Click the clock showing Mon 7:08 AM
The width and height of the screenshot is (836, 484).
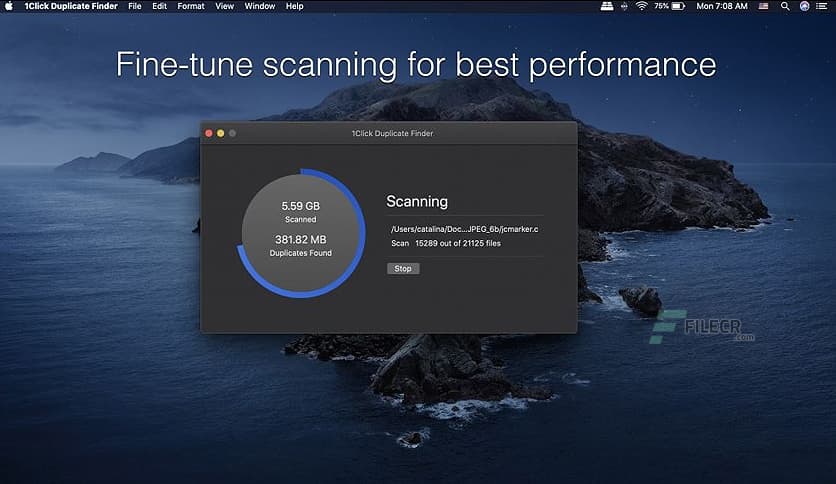coord(722,6)
